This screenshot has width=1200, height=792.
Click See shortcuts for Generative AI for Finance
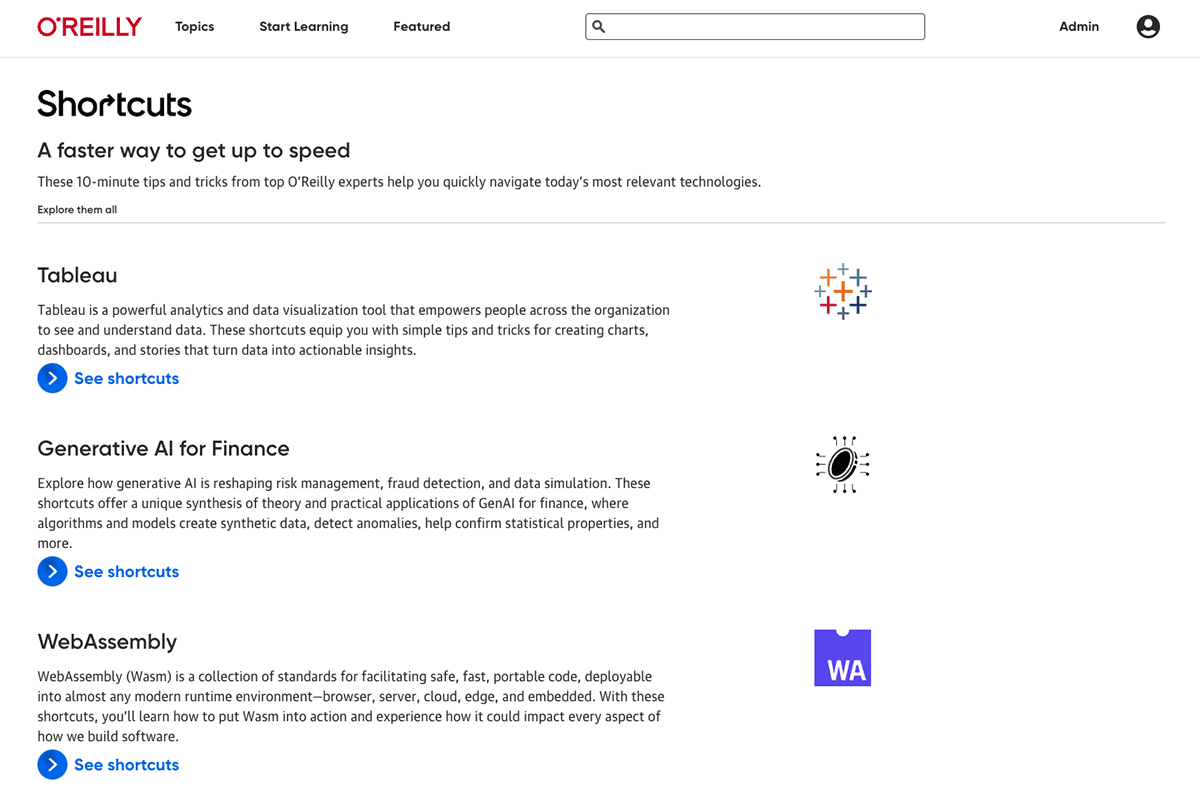(127, 571)
